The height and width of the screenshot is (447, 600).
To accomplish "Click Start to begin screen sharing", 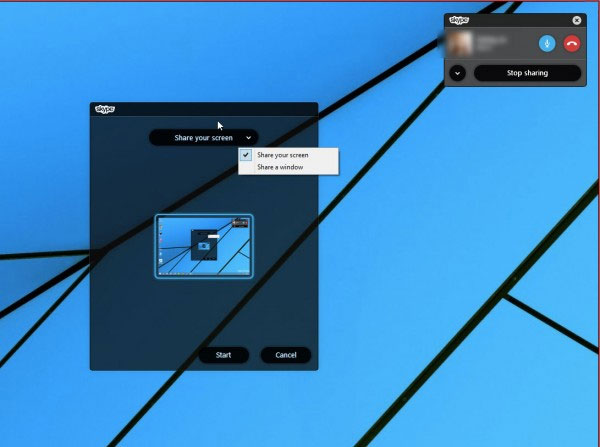I will [223, 355].
